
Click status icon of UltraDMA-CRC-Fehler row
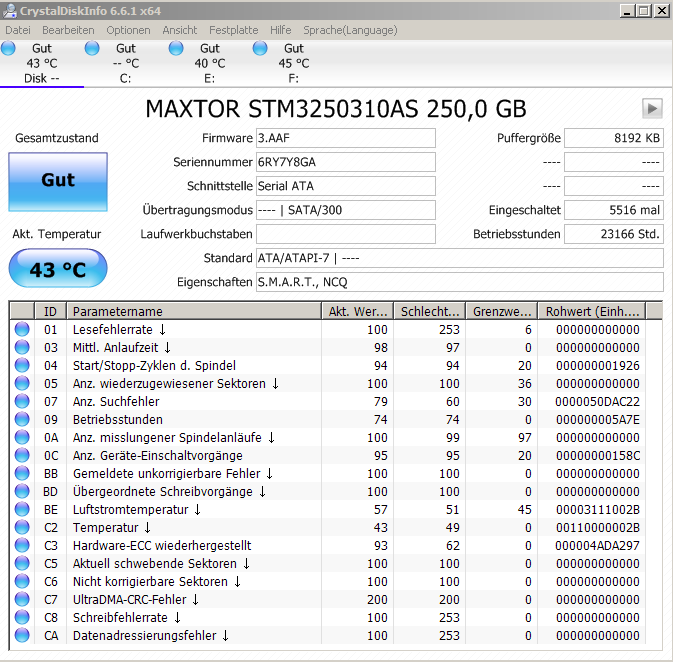click(22, 600)
